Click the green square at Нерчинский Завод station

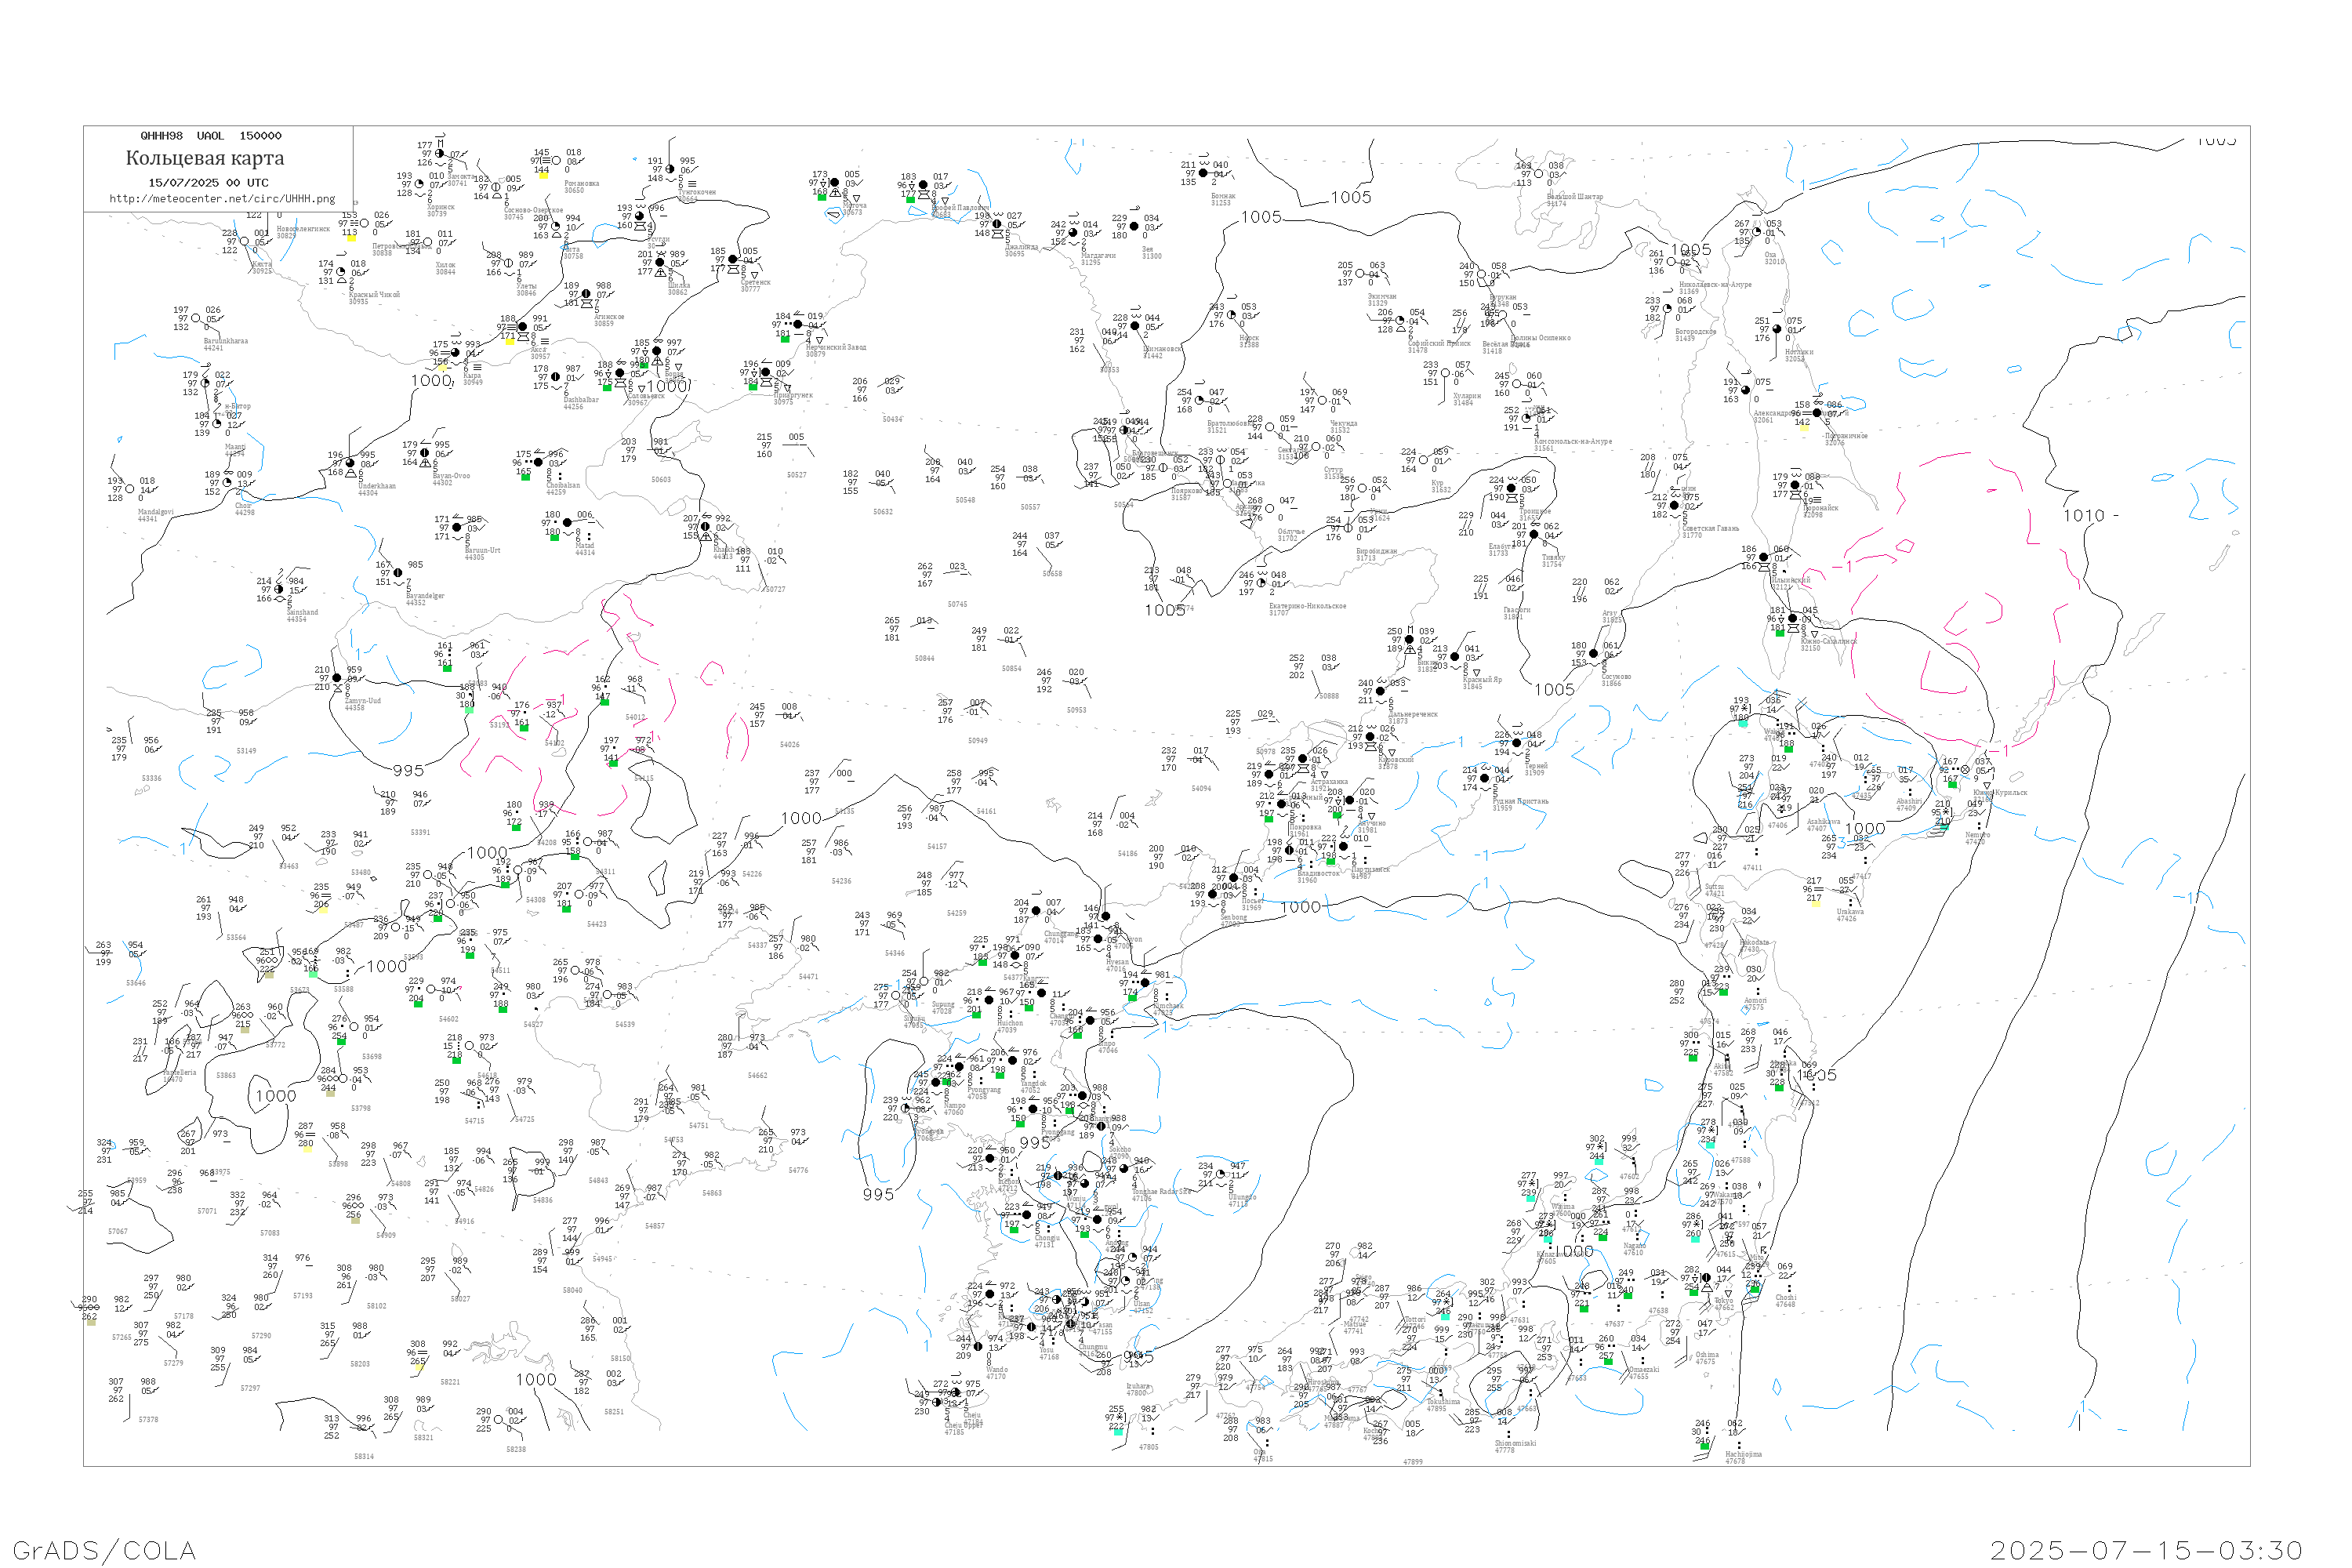pos(785,340)
